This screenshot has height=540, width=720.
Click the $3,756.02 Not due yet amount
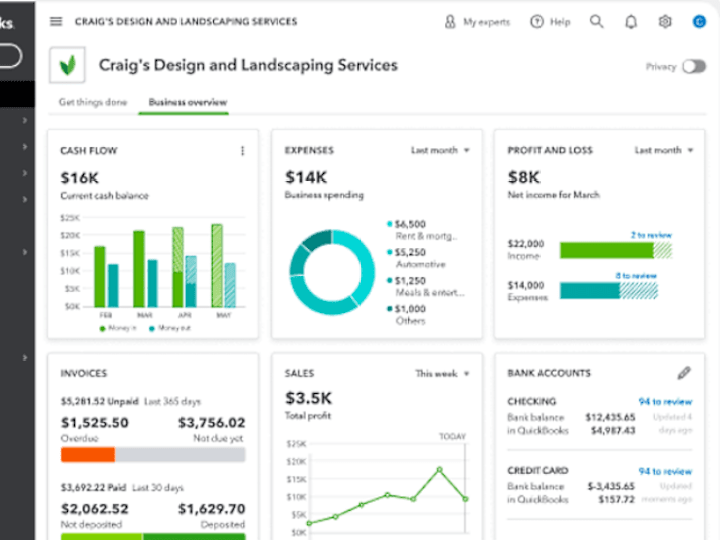(x=212, y=422)
